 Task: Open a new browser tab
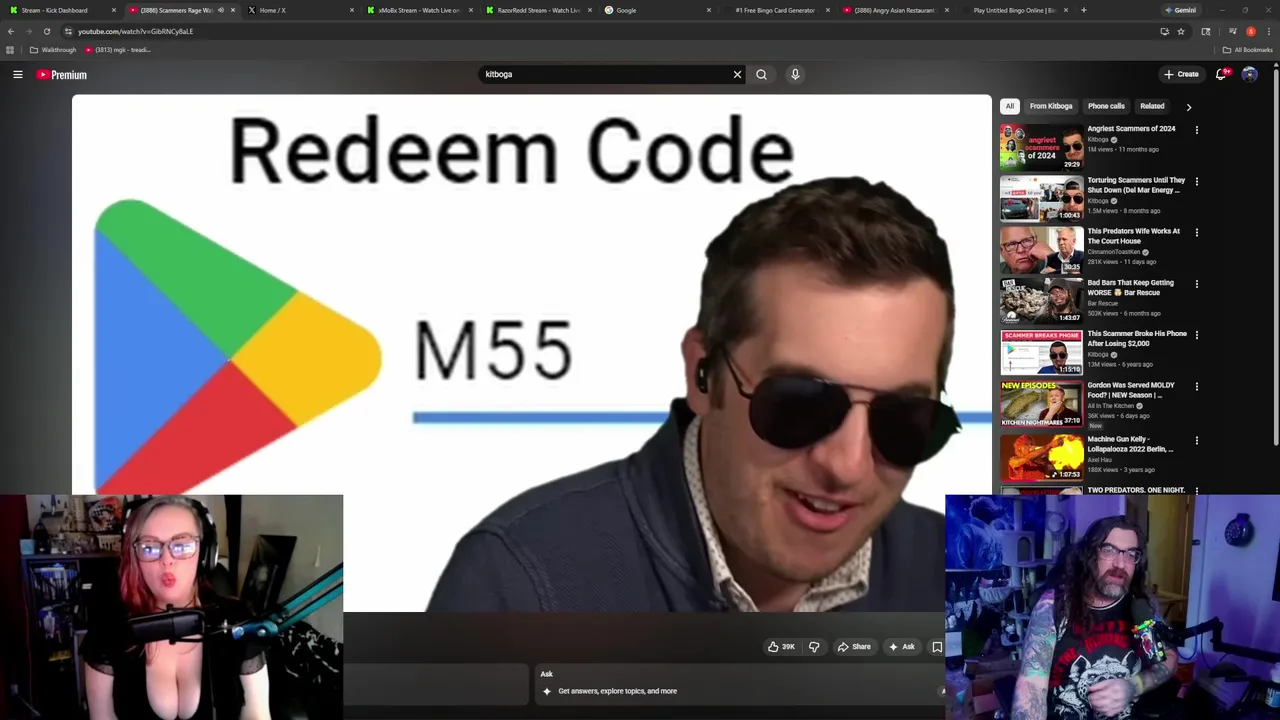click(1083, 10)
